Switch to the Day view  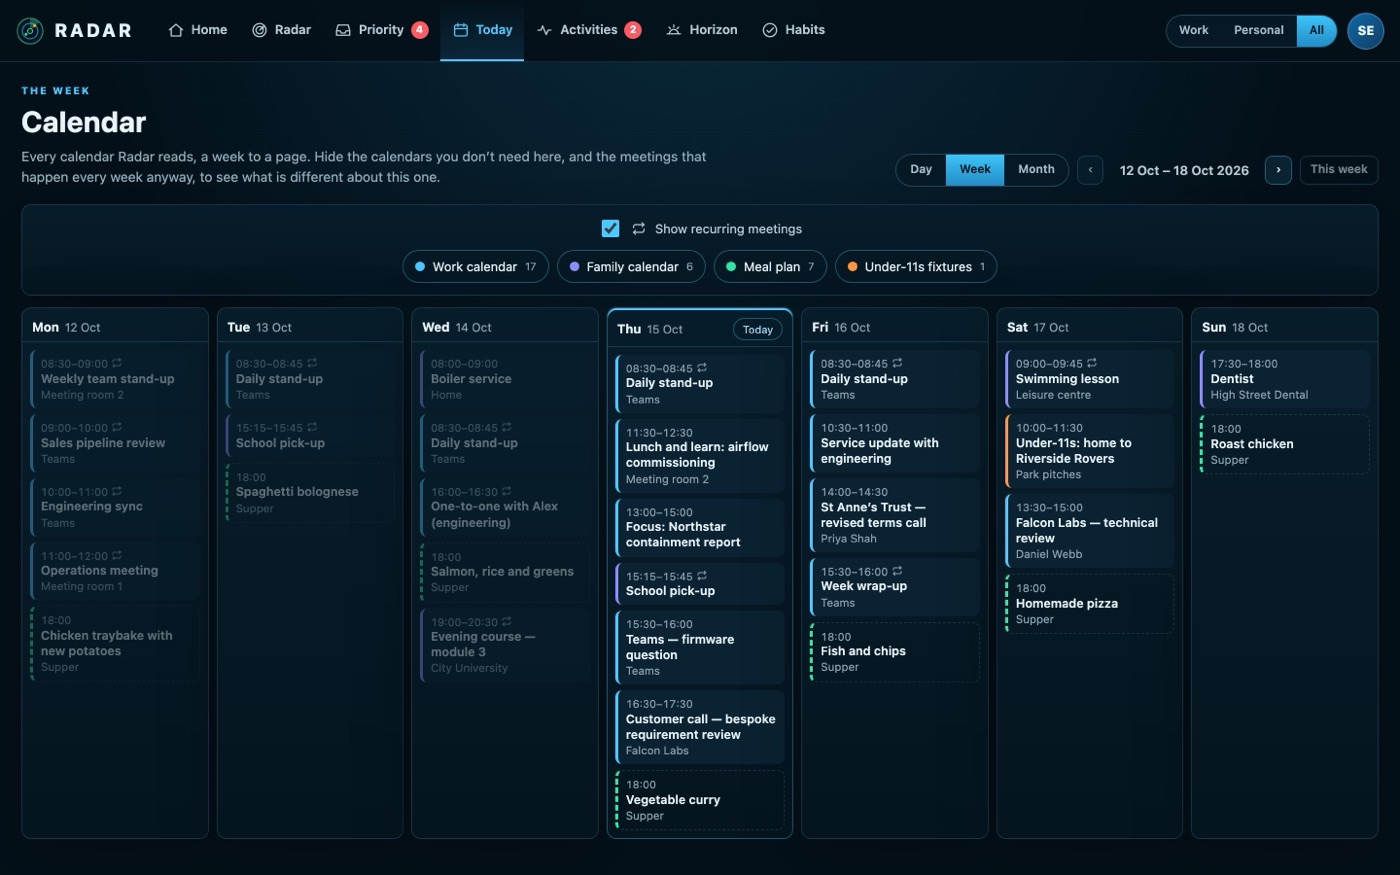921,169
